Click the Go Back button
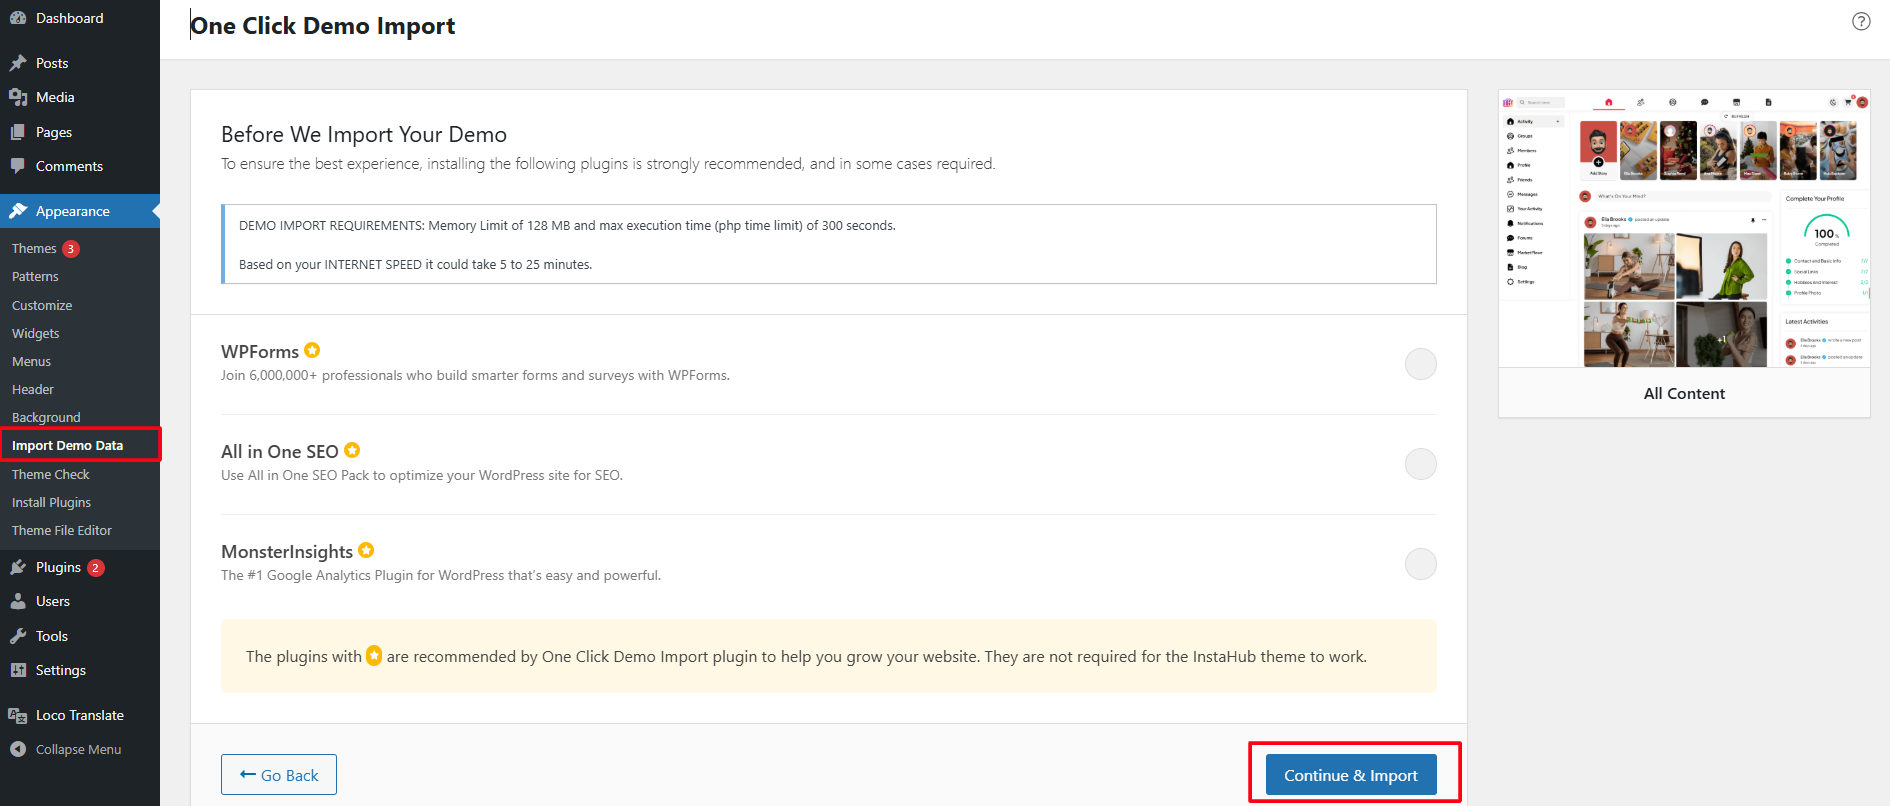Viewport: 1890px width, 806px height. coord(279,775)
